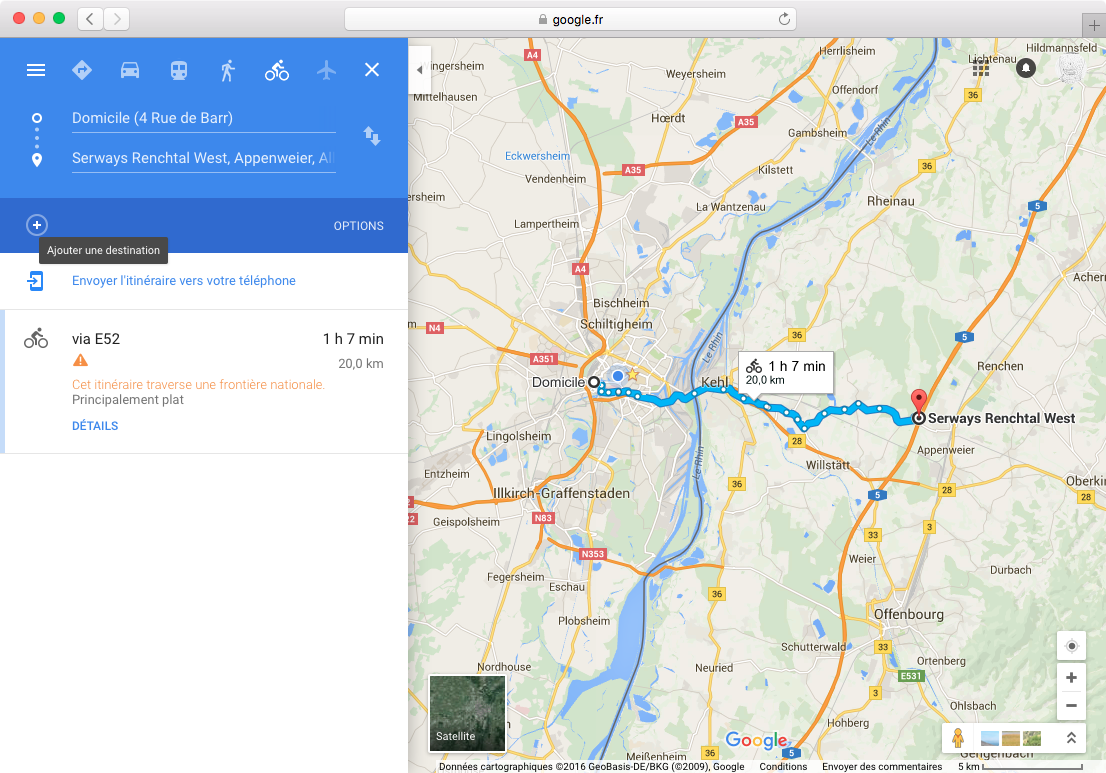Viewport: 1106px width, 773px height.
Task: Open Envoyer l'itinéraire vers votre téléphone
Action: pos(183,281)
